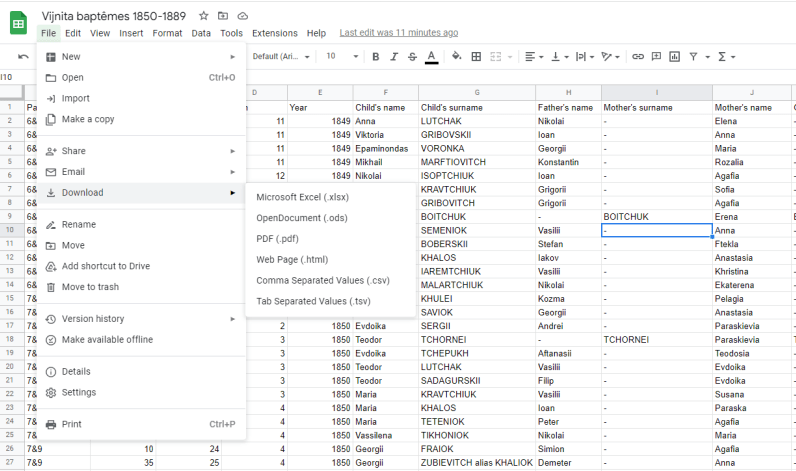This screenshot has height=471, width=796.
Task: Click the Undo arrow in the toolbar
Action: (x=23, y=56)
